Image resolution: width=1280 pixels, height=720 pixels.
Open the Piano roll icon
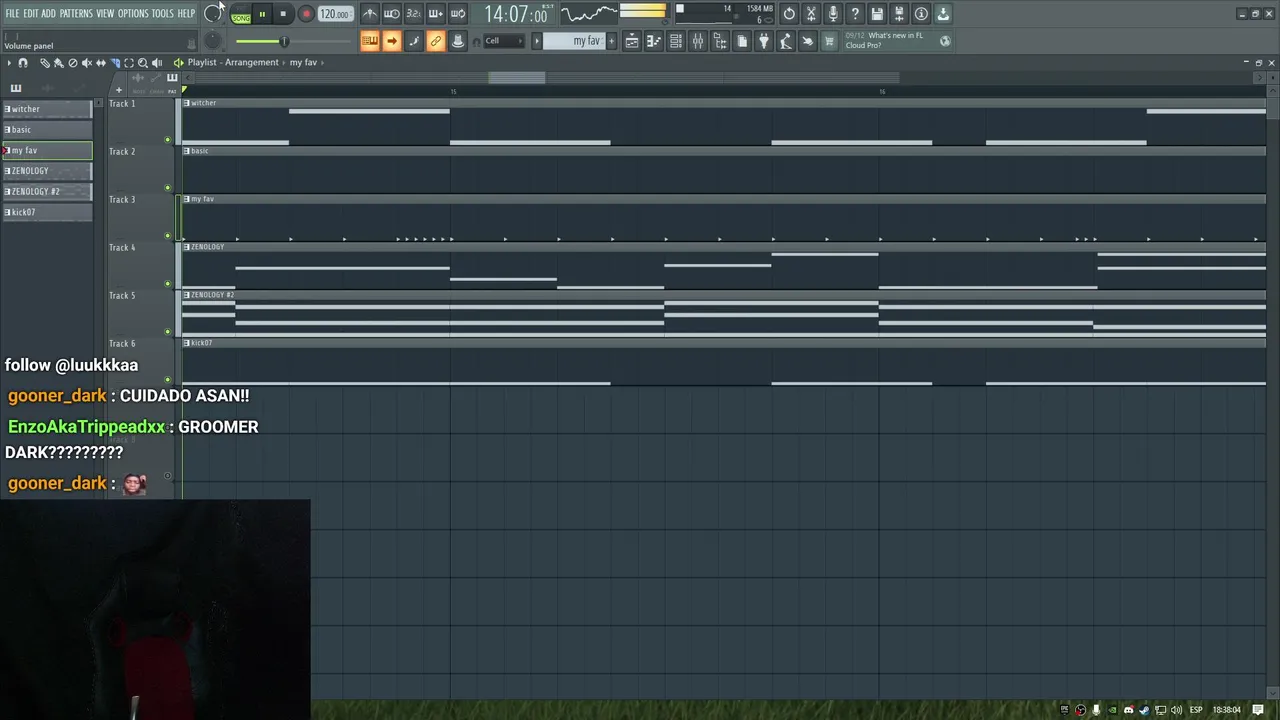(x=654, y=41)
